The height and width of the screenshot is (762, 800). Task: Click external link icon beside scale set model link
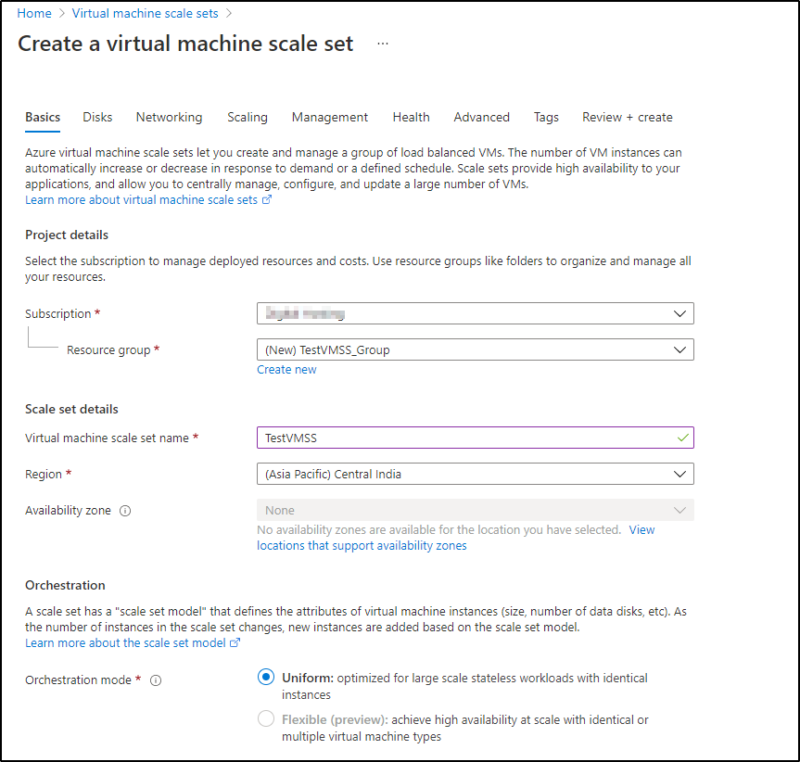[235, 643]
